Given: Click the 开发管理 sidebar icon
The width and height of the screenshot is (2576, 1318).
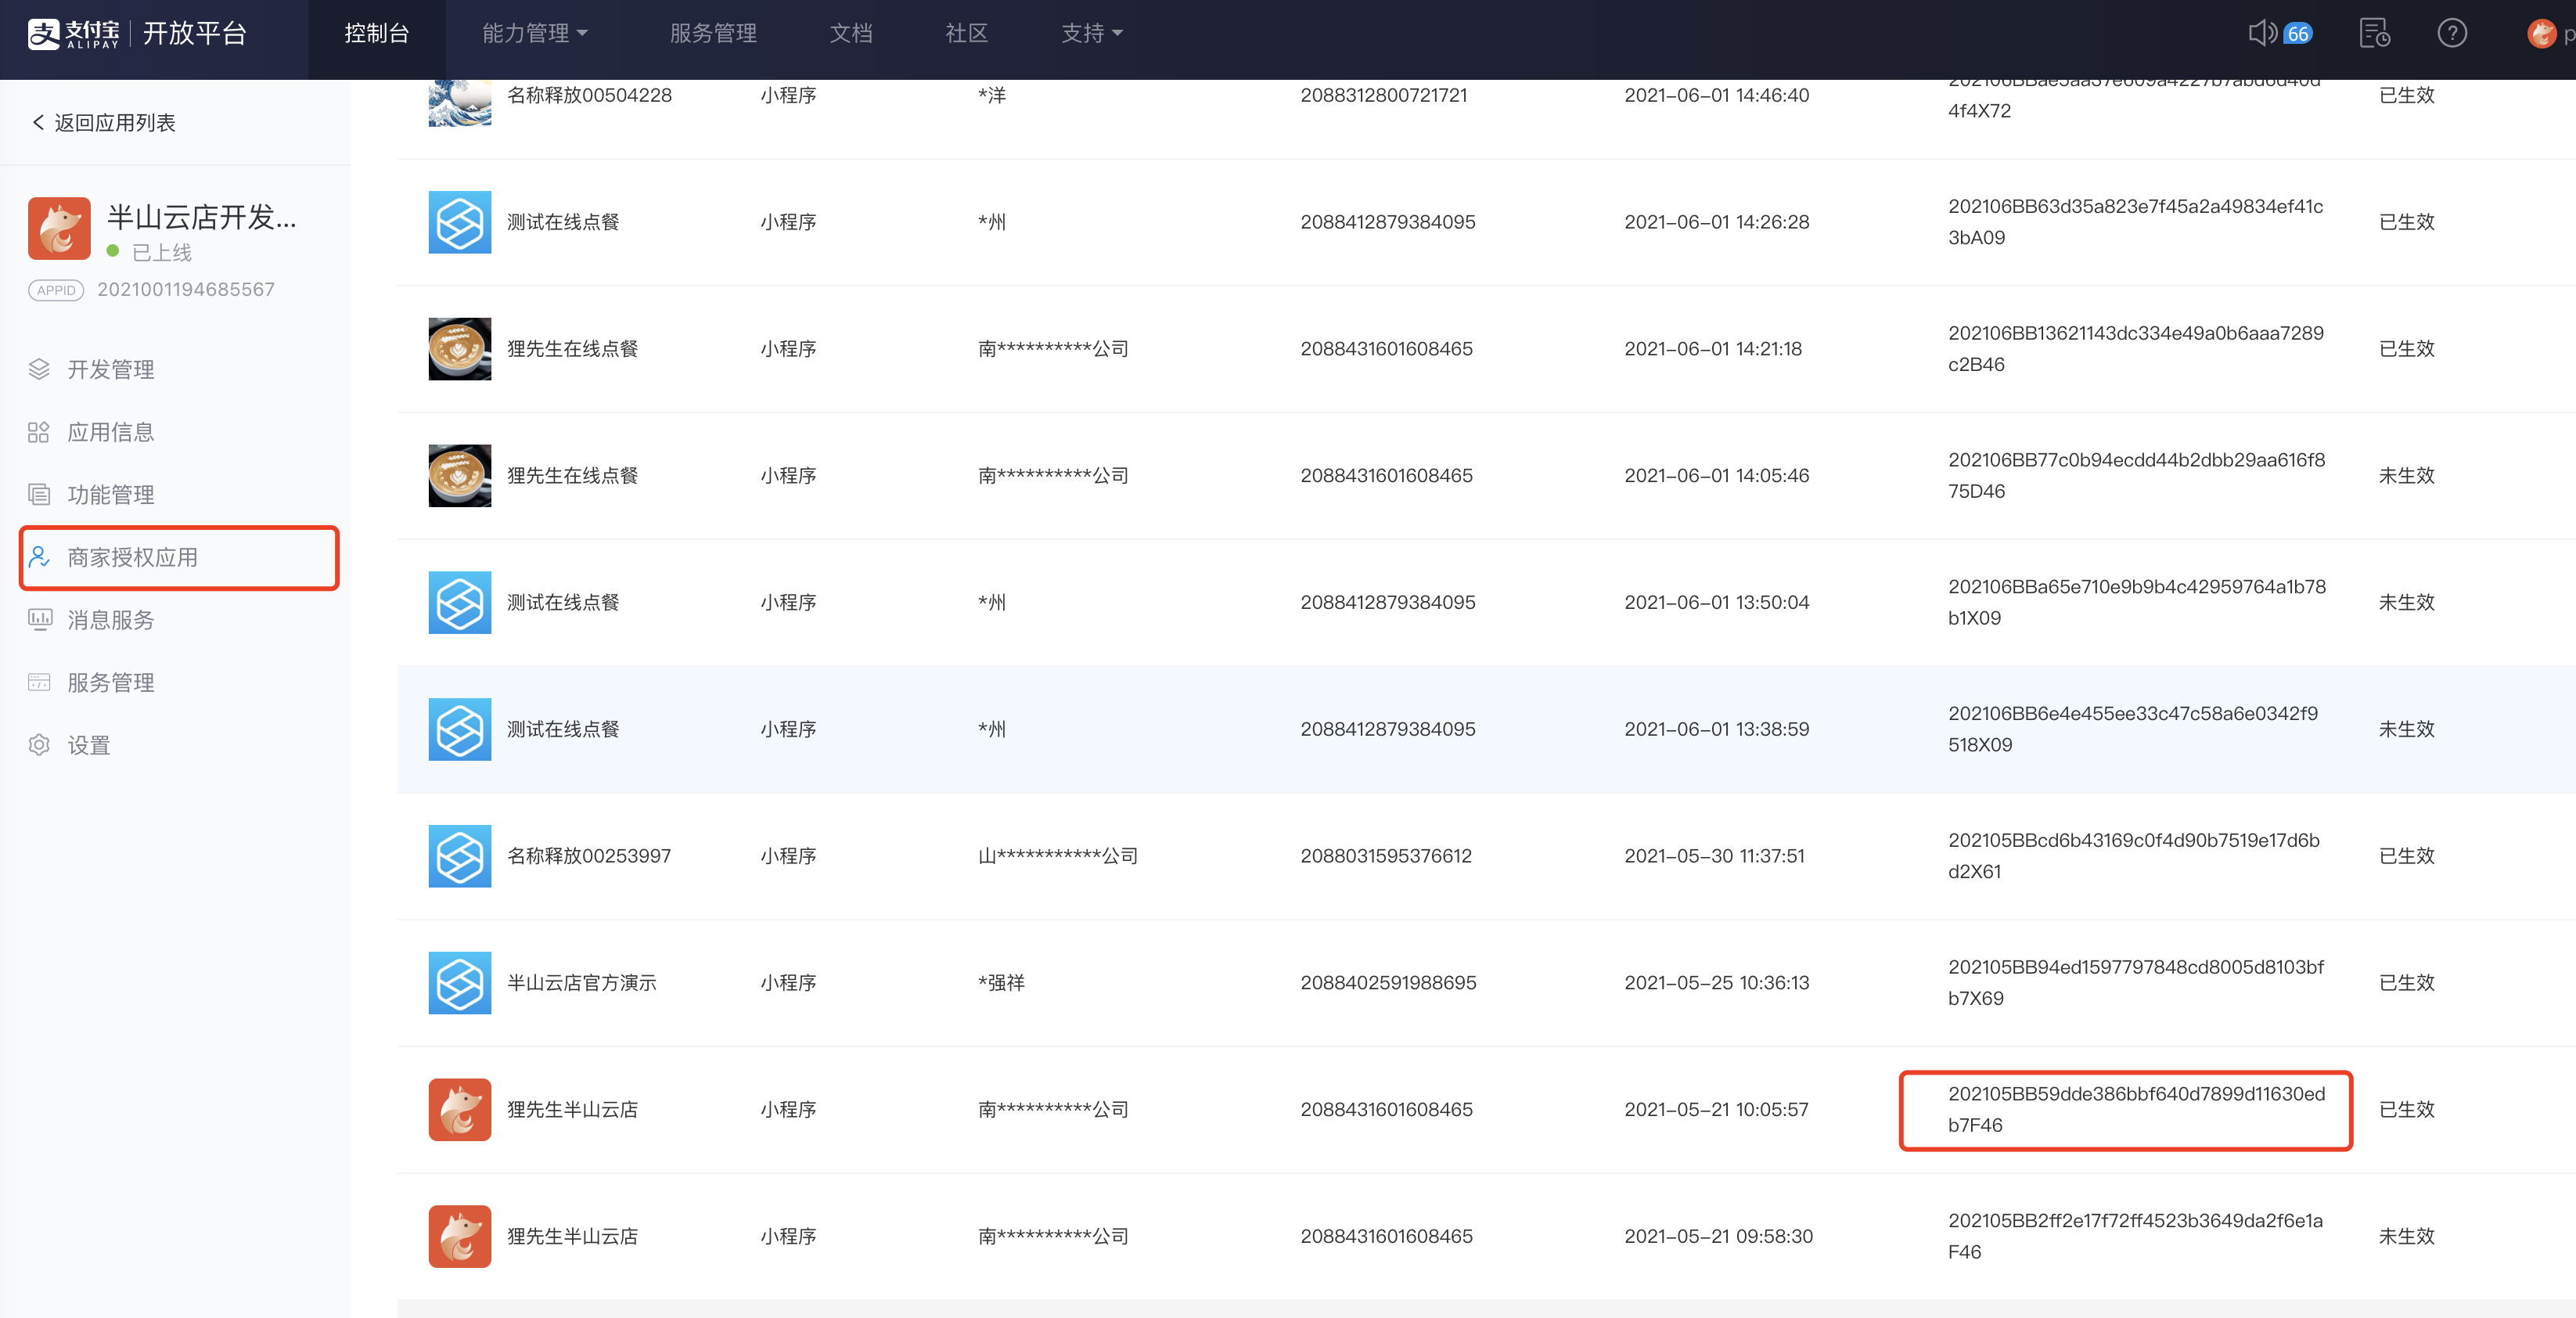Looking at the screenshot, I should point(39,369).
